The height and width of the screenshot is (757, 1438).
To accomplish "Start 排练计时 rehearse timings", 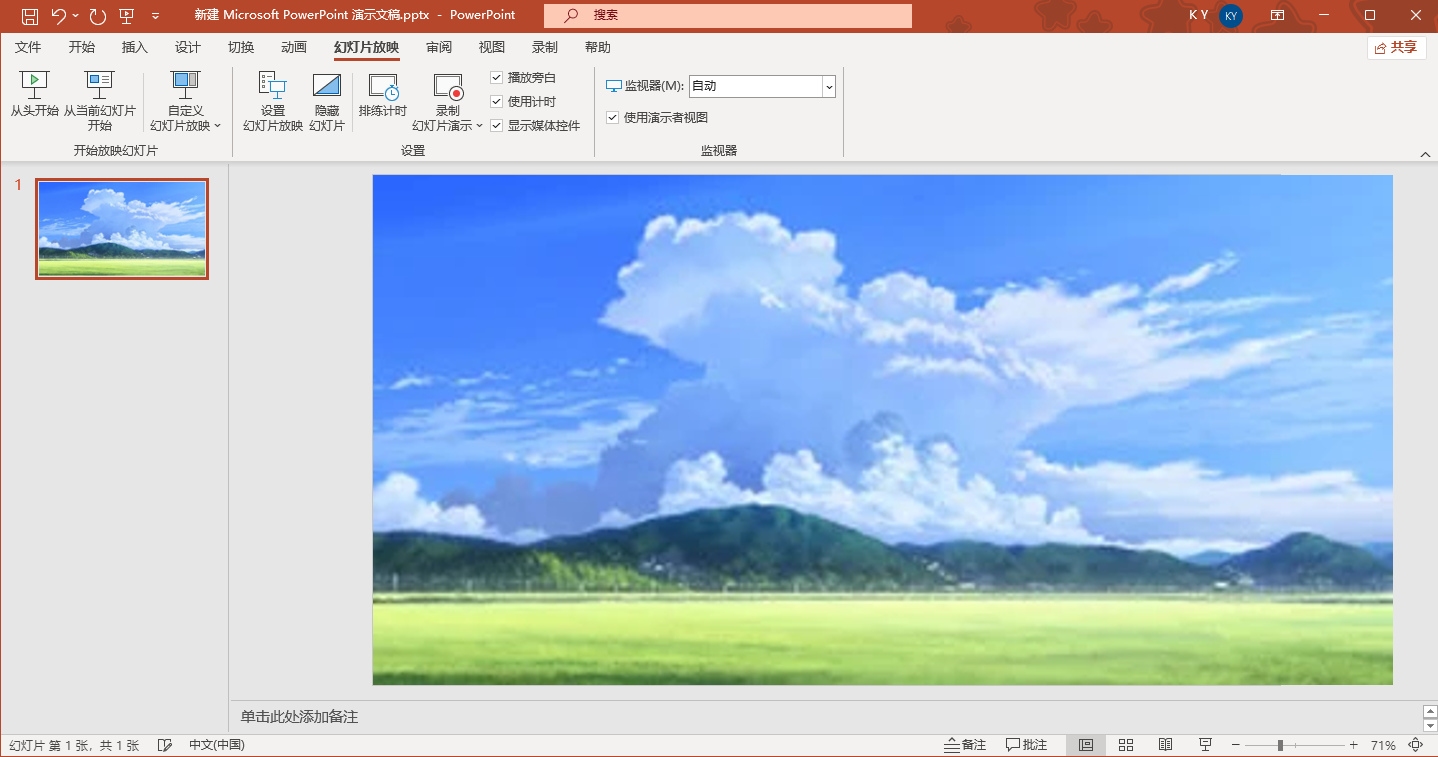I will click(383, 95).
